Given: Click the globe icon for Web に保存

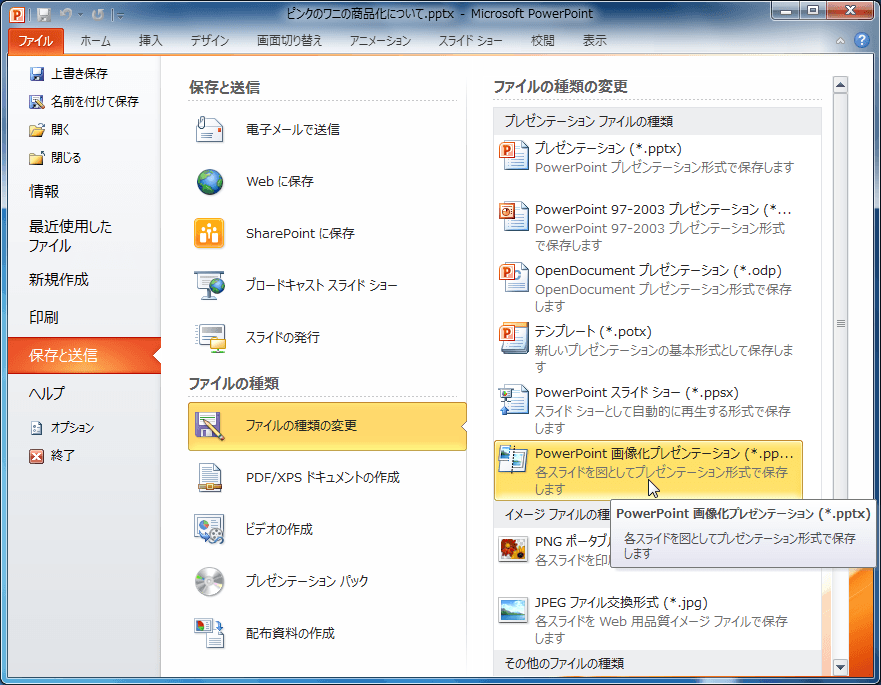Looking at the screenshot, I should pyautogui.click(x=210, y=182).
